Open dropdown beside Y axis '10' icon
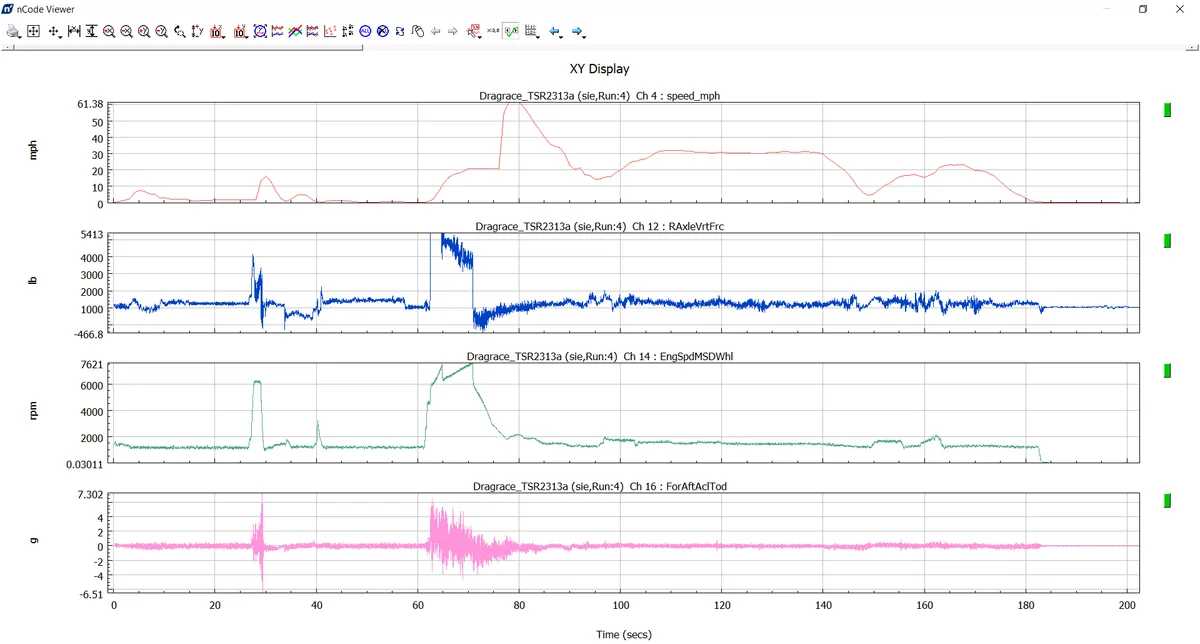Image resolution: width=1200 pixels, height=644 pixels. (246, 37)
